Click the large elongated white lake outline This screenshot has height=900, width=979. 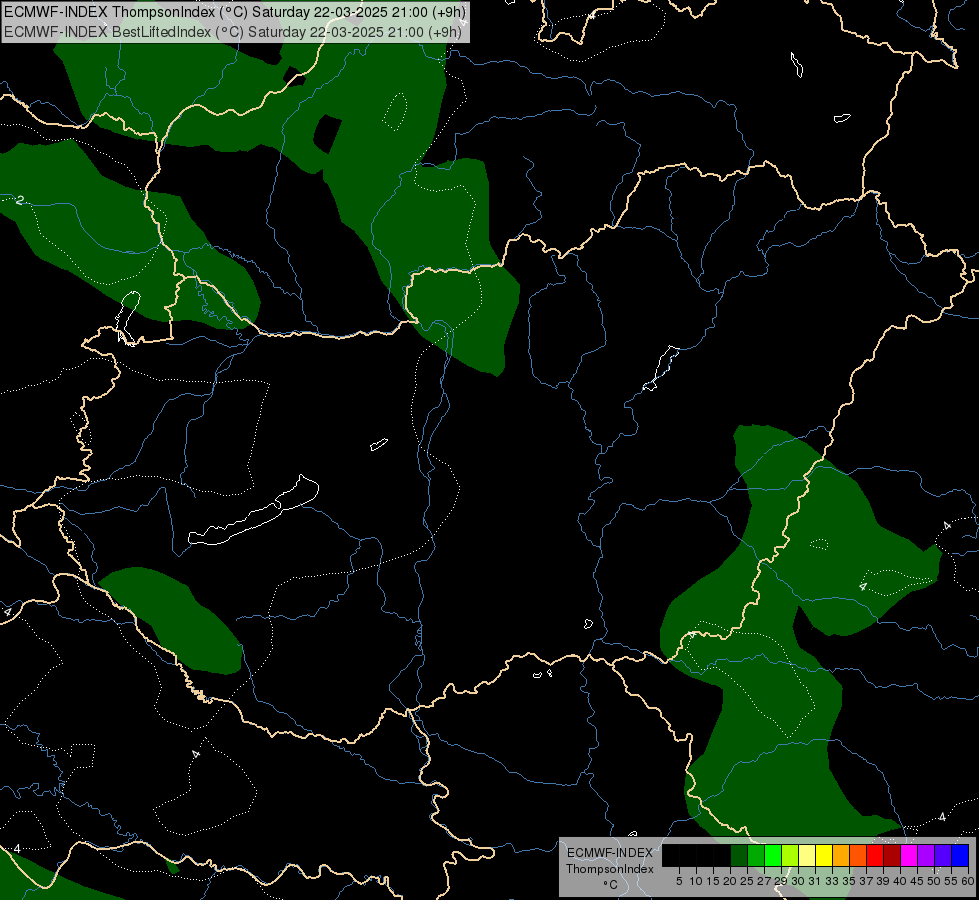(x=253, y=512)
